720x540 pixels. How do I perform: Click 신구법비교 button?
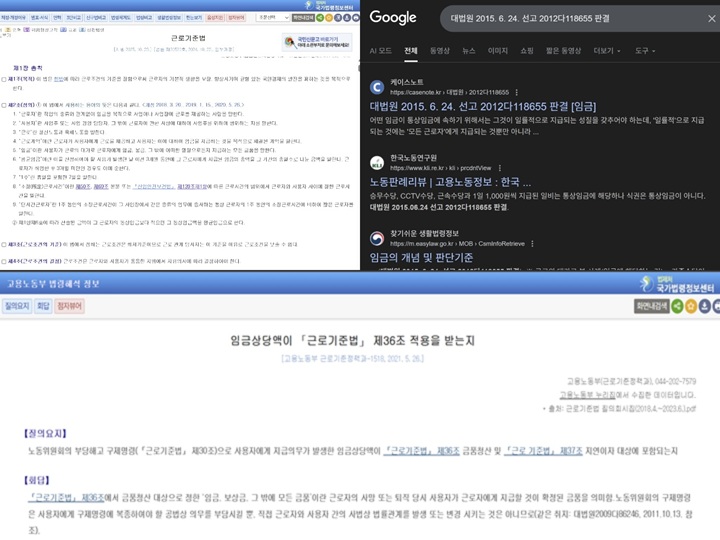click(96, 17)
